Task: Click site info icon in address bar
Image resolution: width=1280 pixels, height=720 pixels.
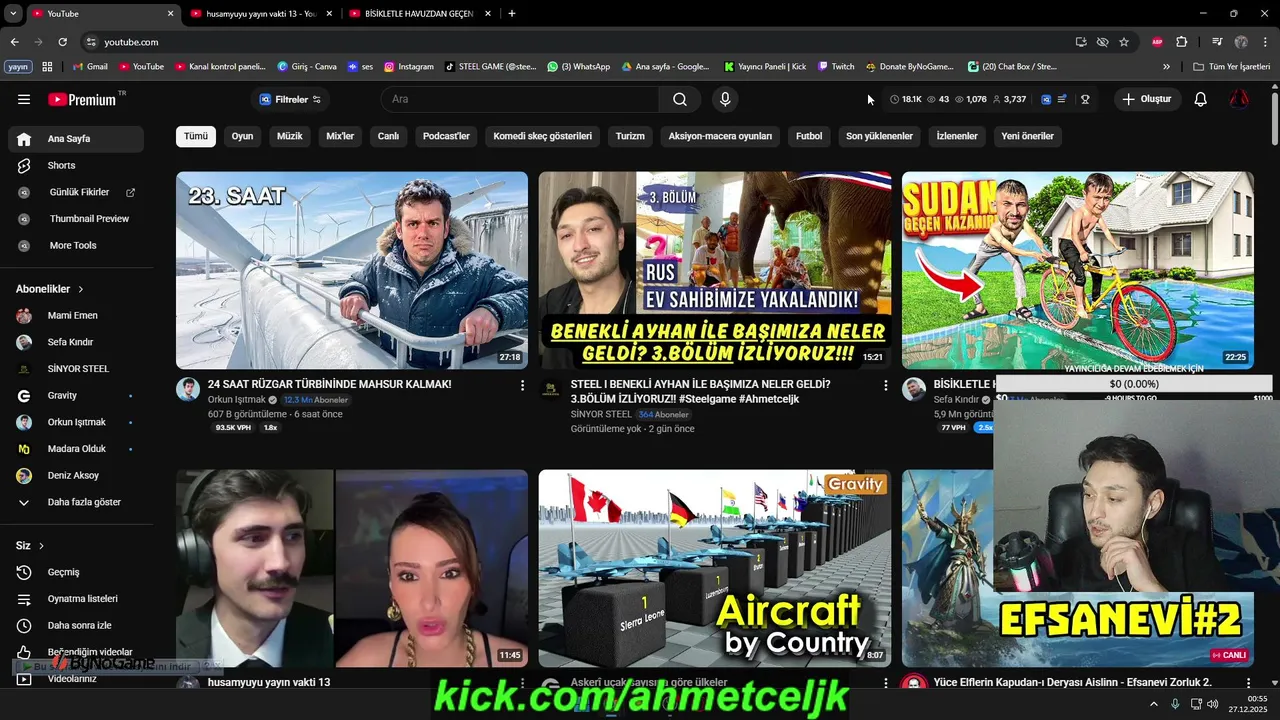Action: pos(91,42)
